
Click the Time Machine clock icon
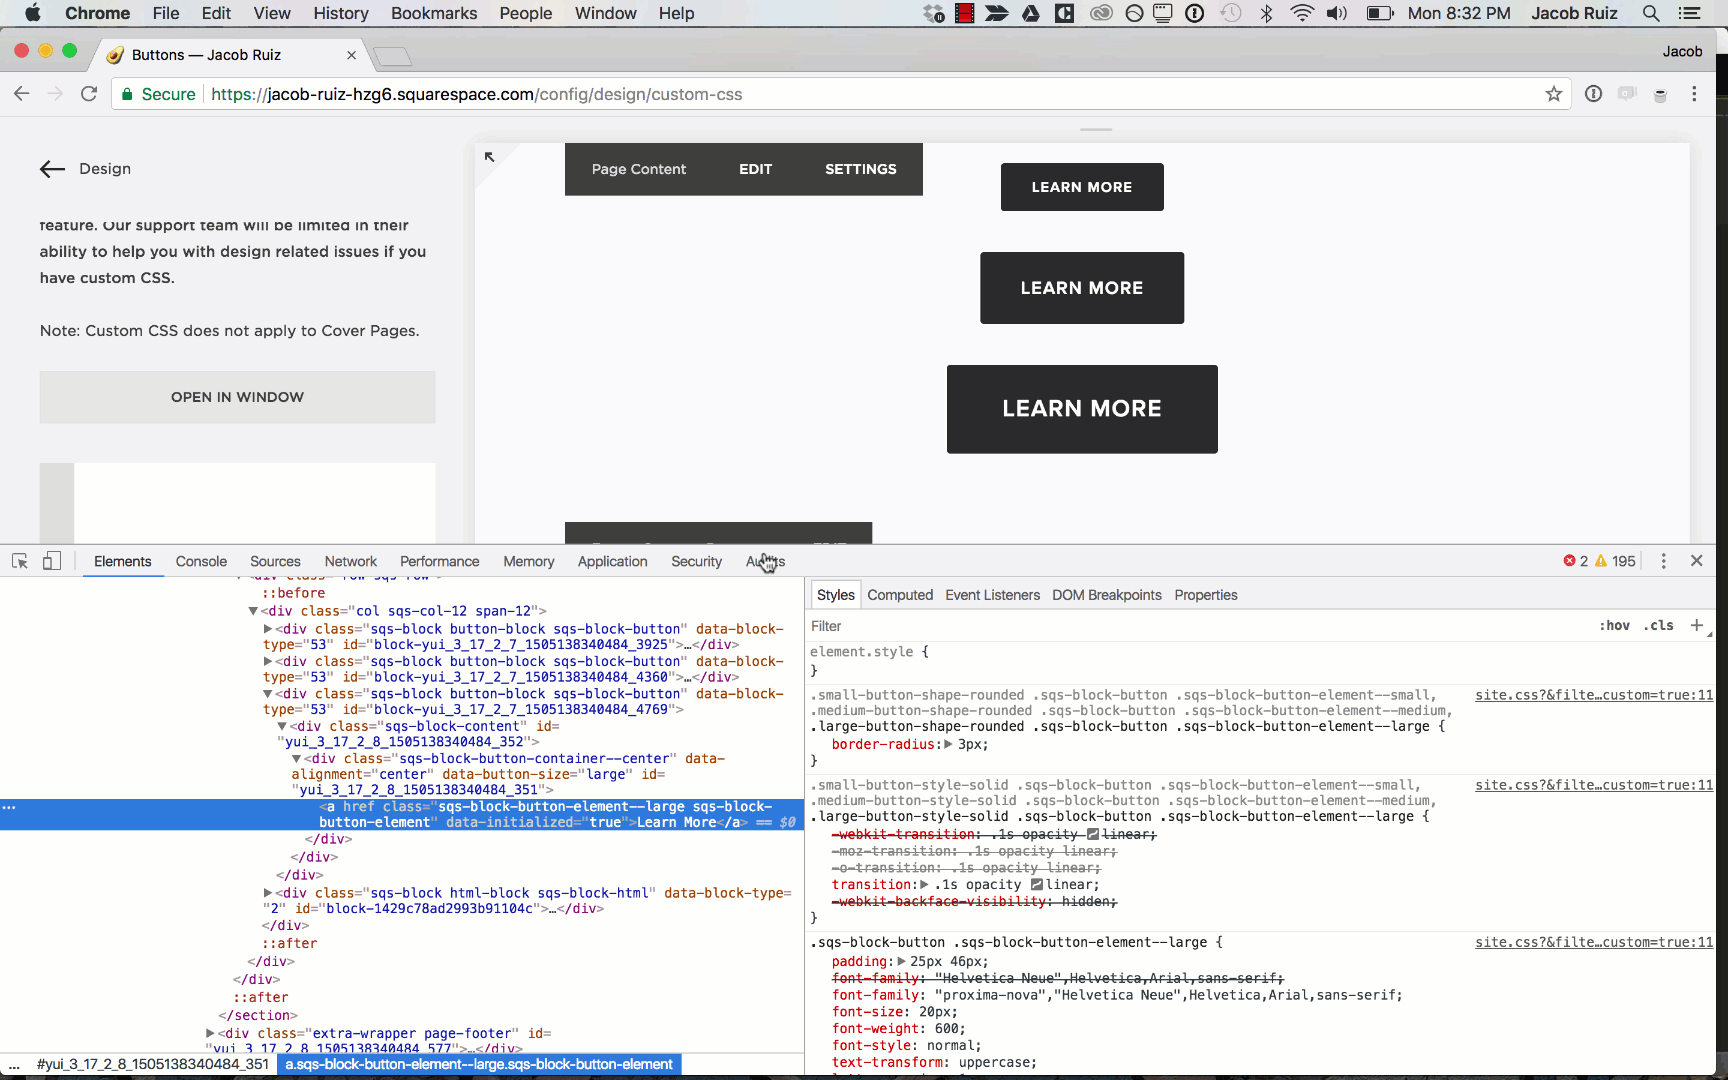(x=1231, y=13)
